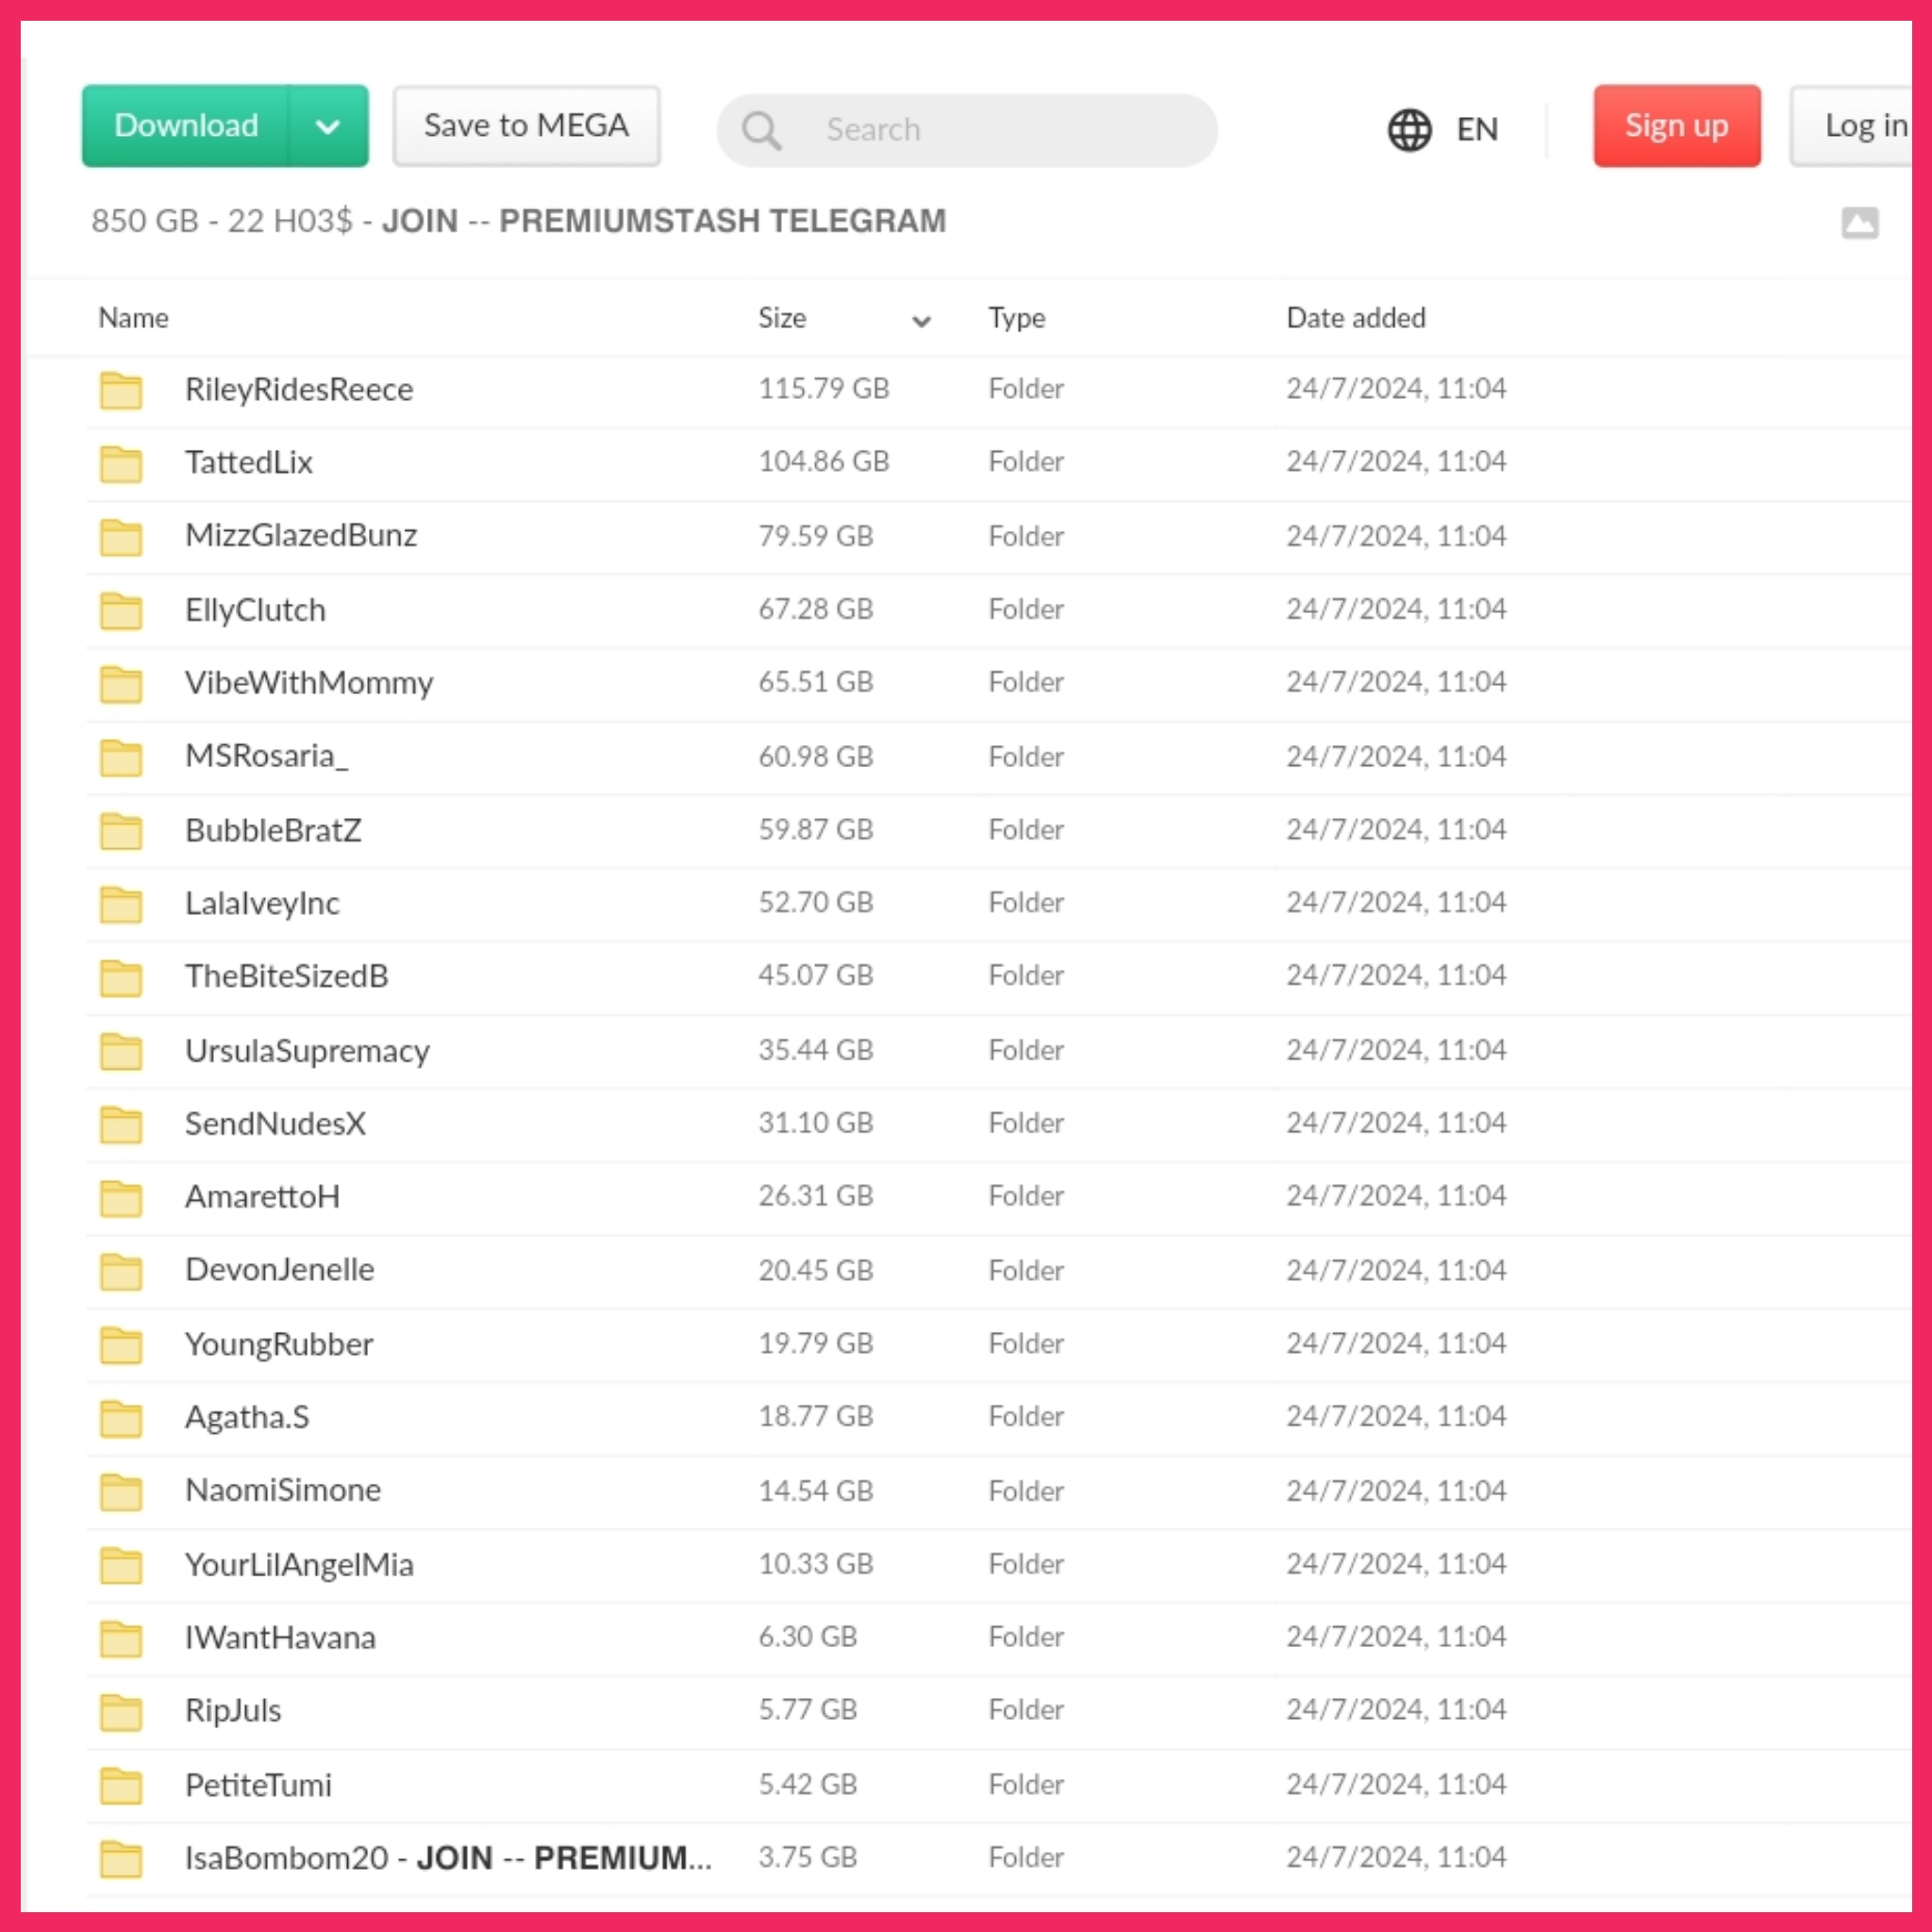The width and height of the screenshot is (1932, 1932).
Task: Click the folder icon for NaomiSimone
Action: 121,1492
